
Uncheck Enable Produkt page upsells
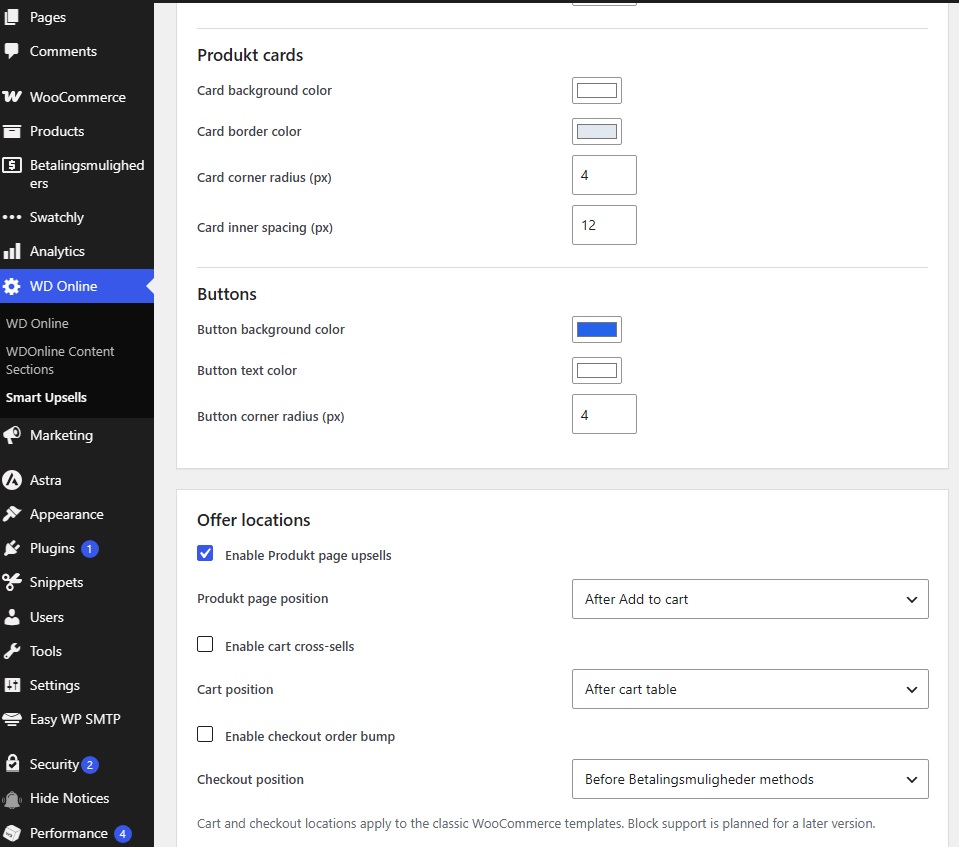(205, 553)
